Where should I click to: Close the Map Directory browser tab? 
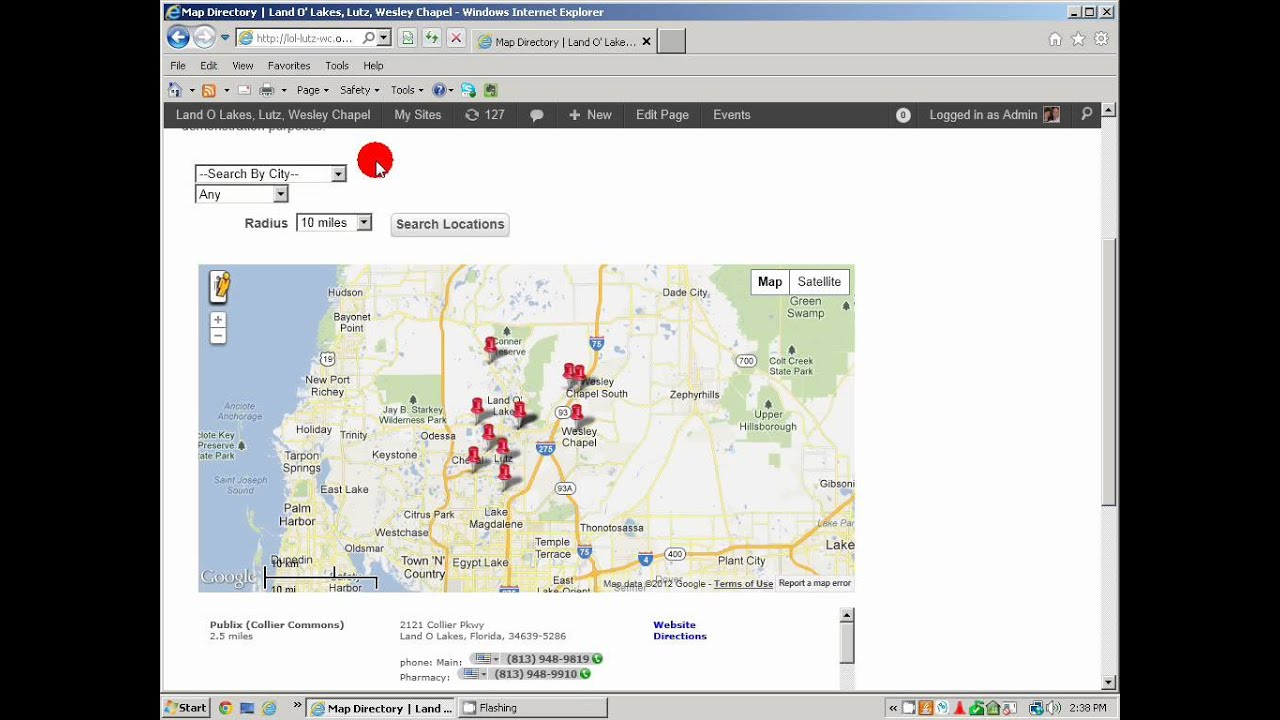646,42
